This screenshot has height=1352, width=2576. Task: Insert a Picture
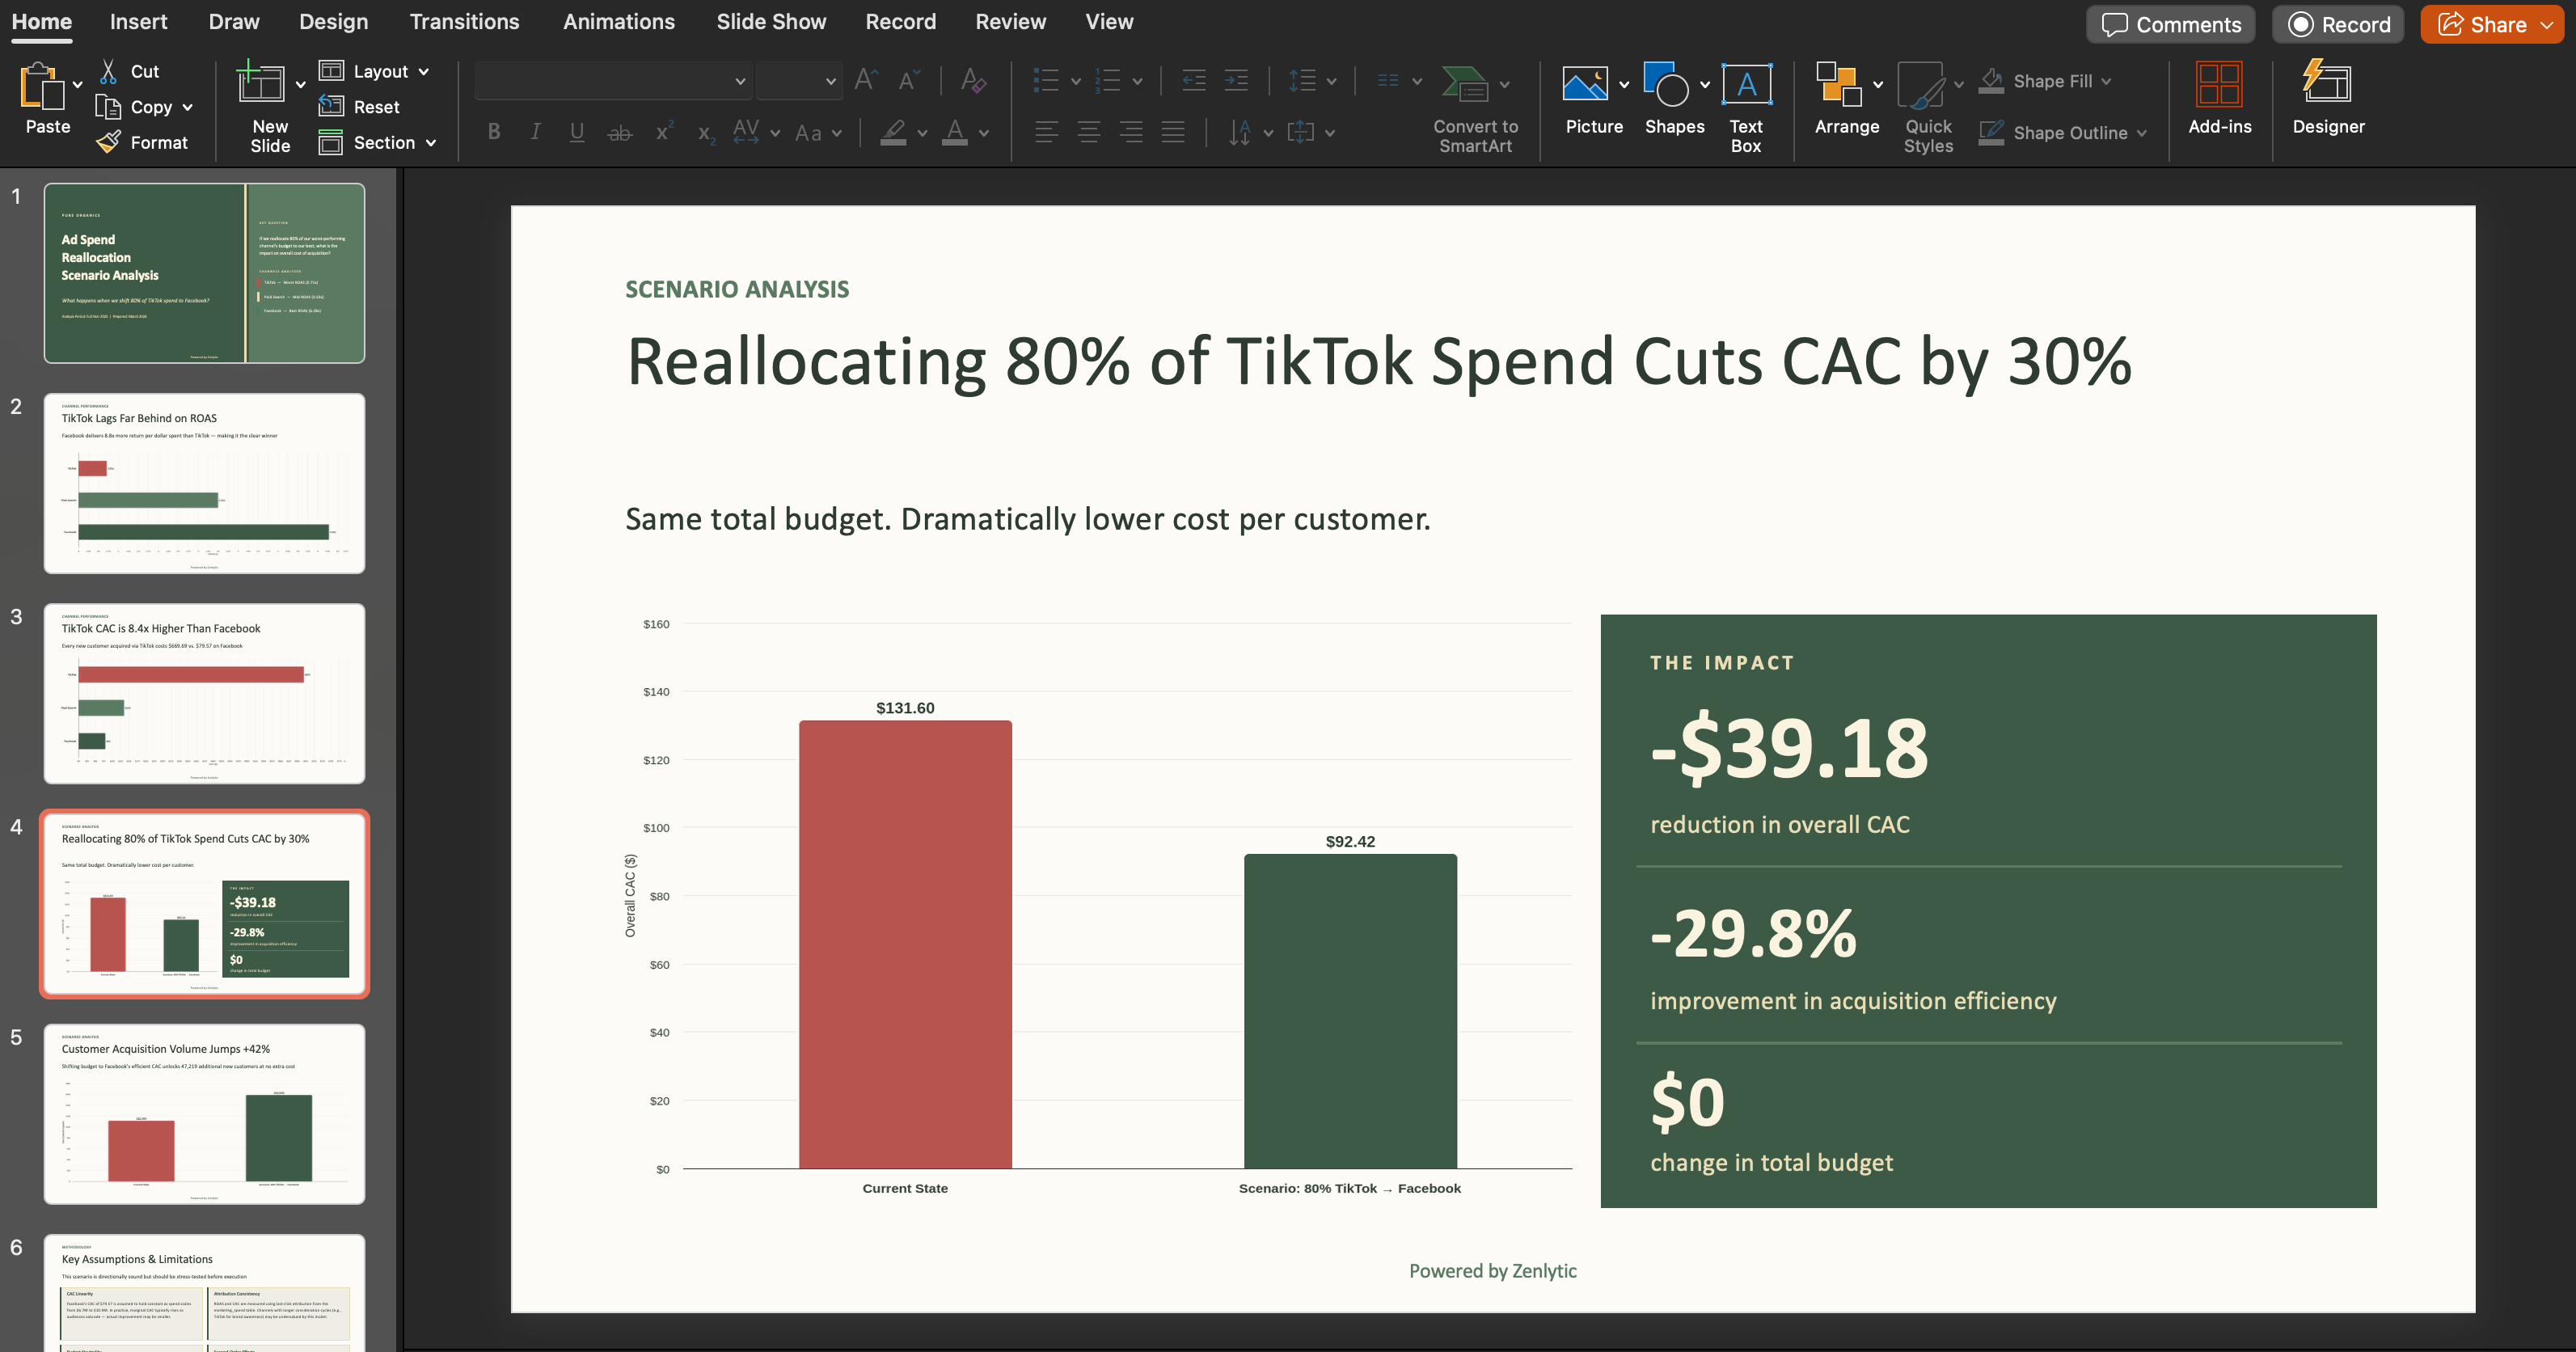click(1585, 84)
